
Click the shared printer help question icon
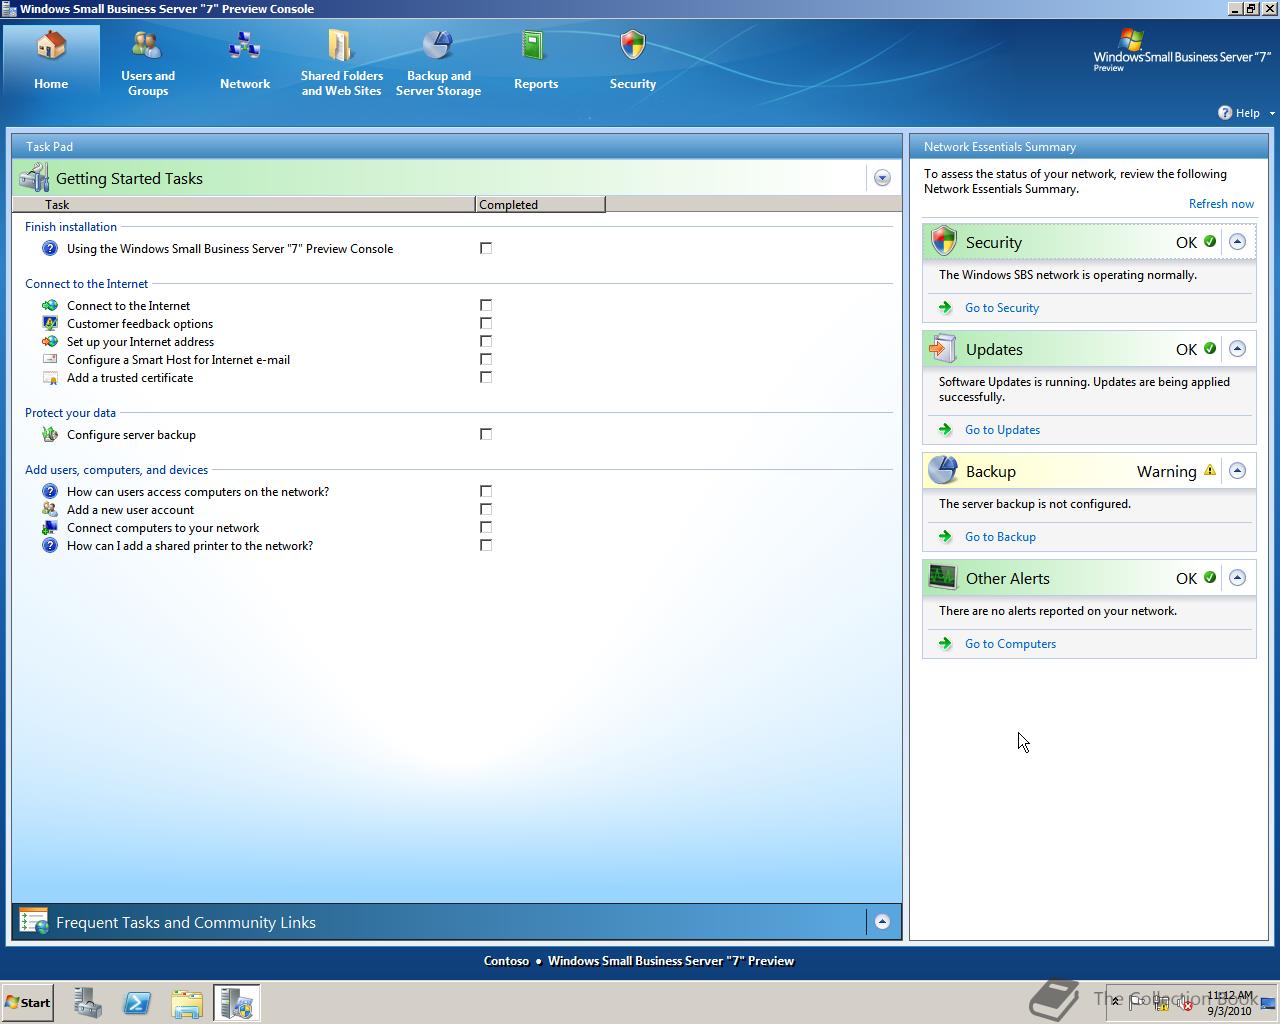coord(50,546)
